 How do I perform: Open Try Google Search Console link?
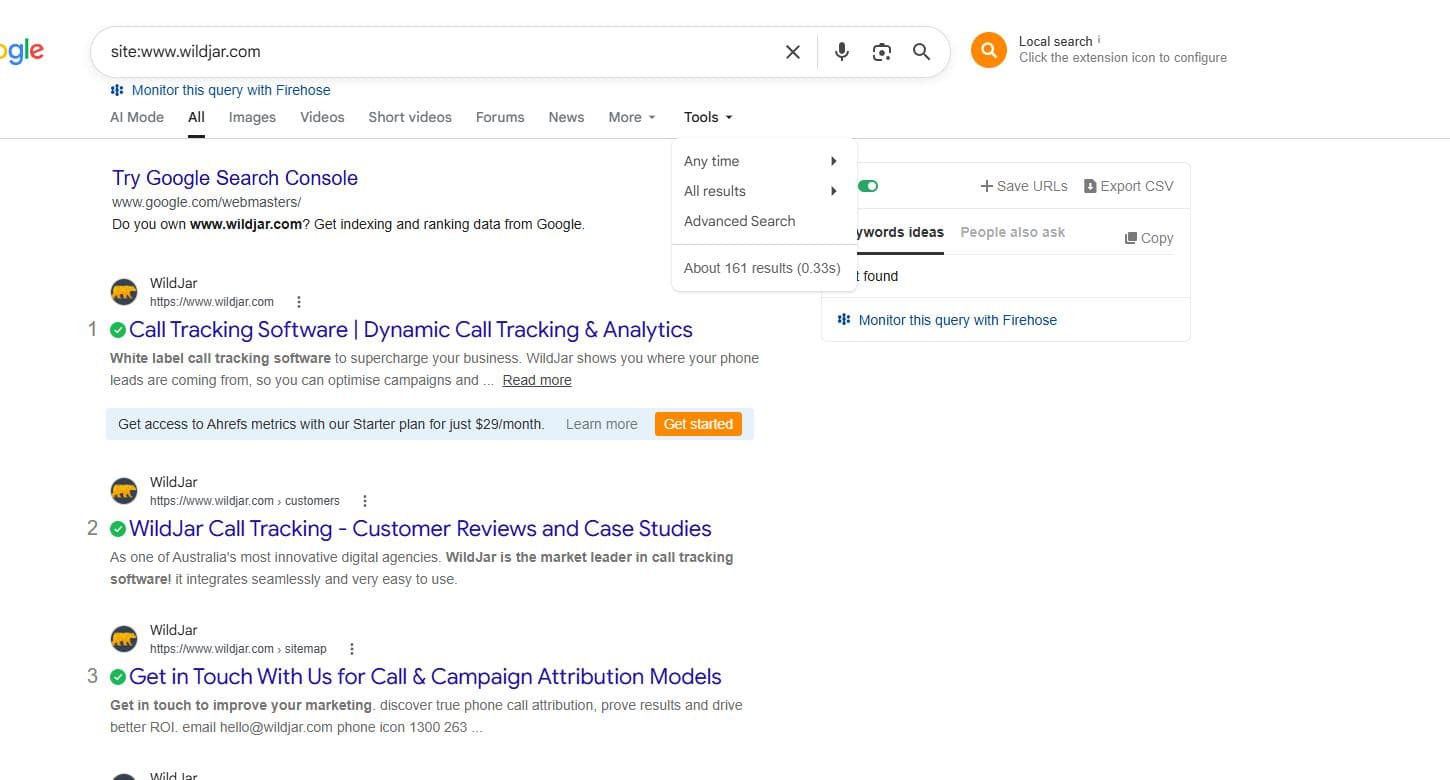pos(235,178)
